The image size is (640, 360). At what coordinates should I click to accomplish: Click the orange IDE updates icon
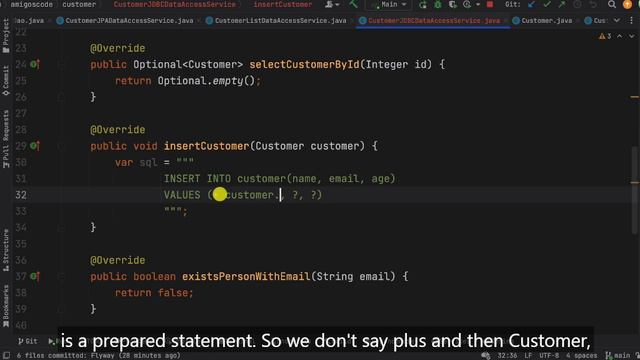tap(627, 4)
